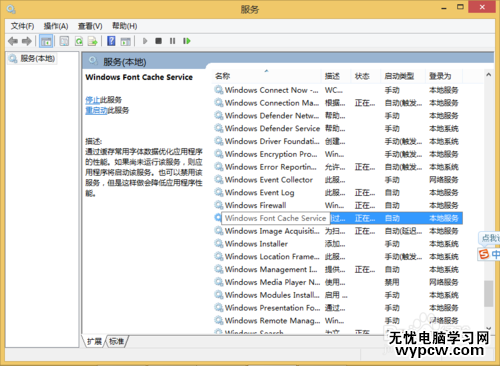Open the 帮助(H) menu

(124, 26)
